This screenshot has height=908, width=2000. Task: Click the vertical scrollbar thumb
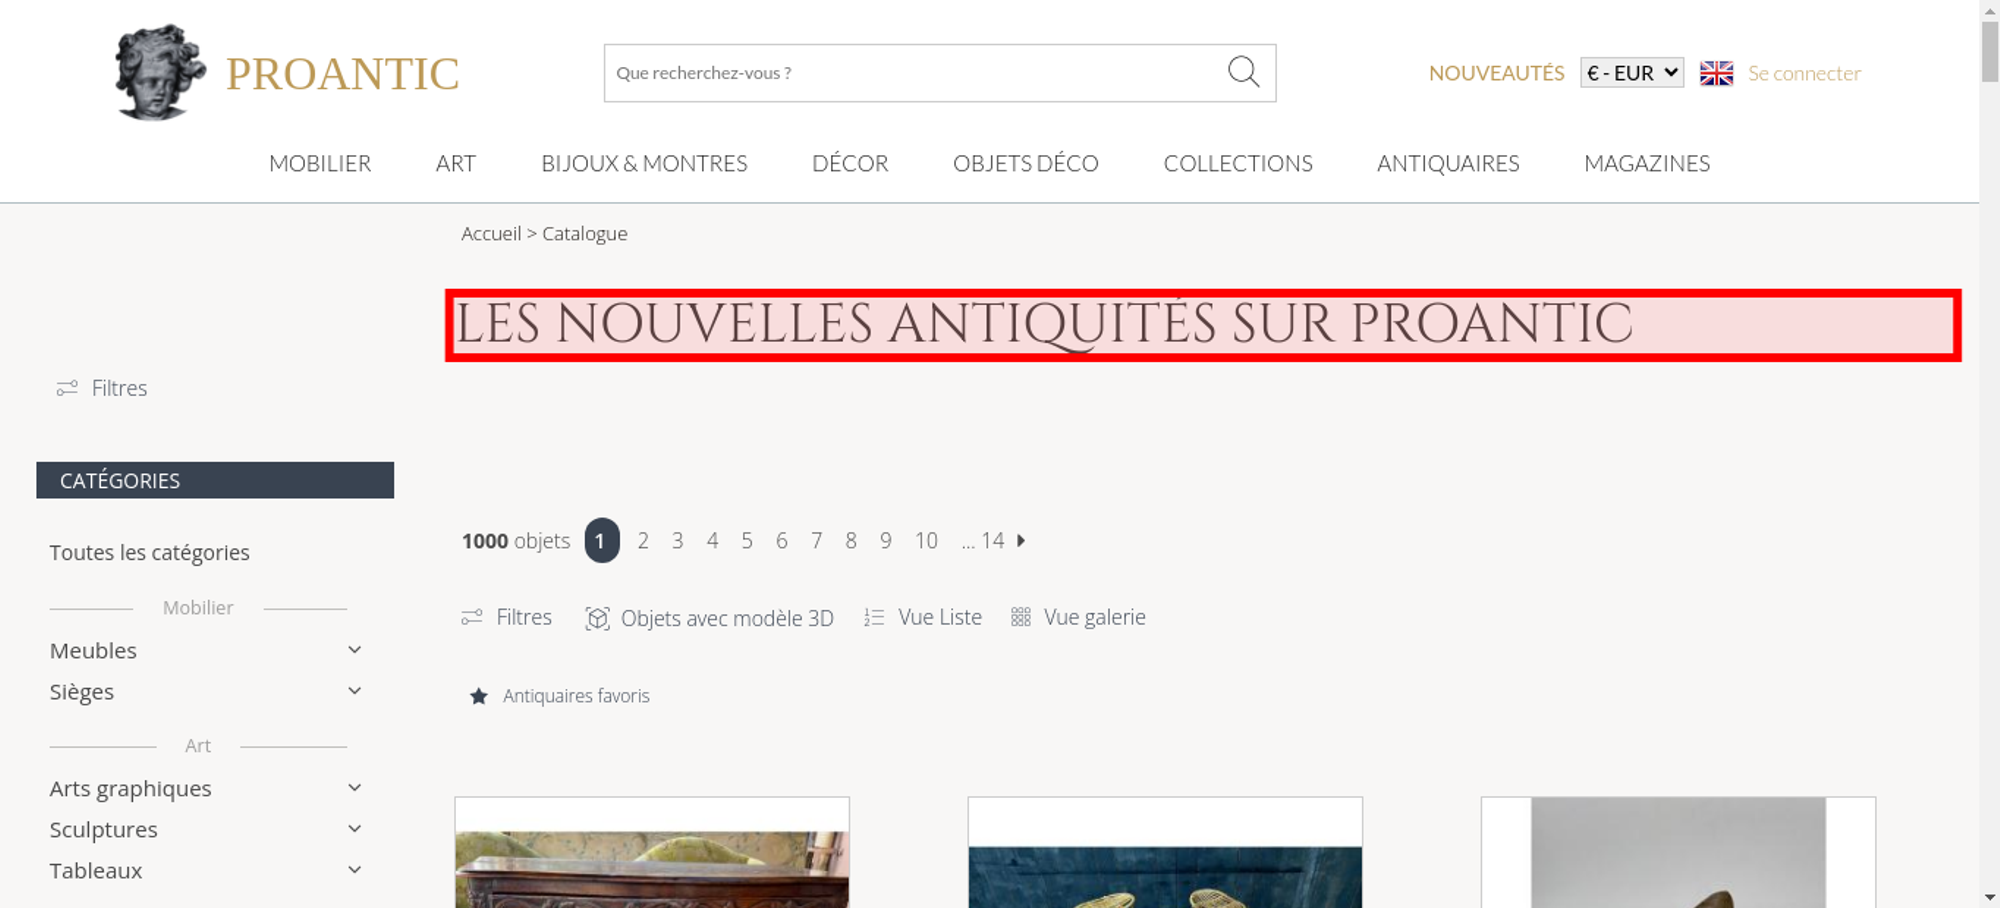(1990, 51)
